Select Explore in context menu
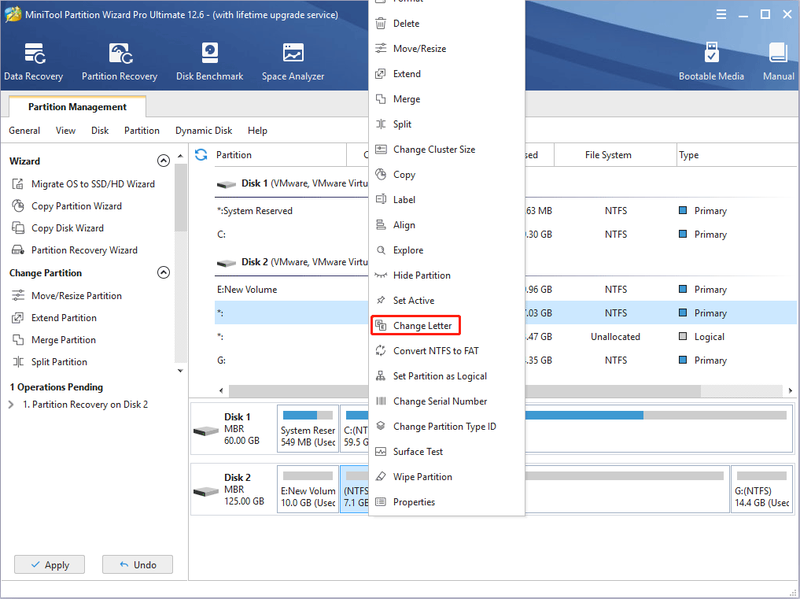800x599 pixels. (x=446, y=250)
